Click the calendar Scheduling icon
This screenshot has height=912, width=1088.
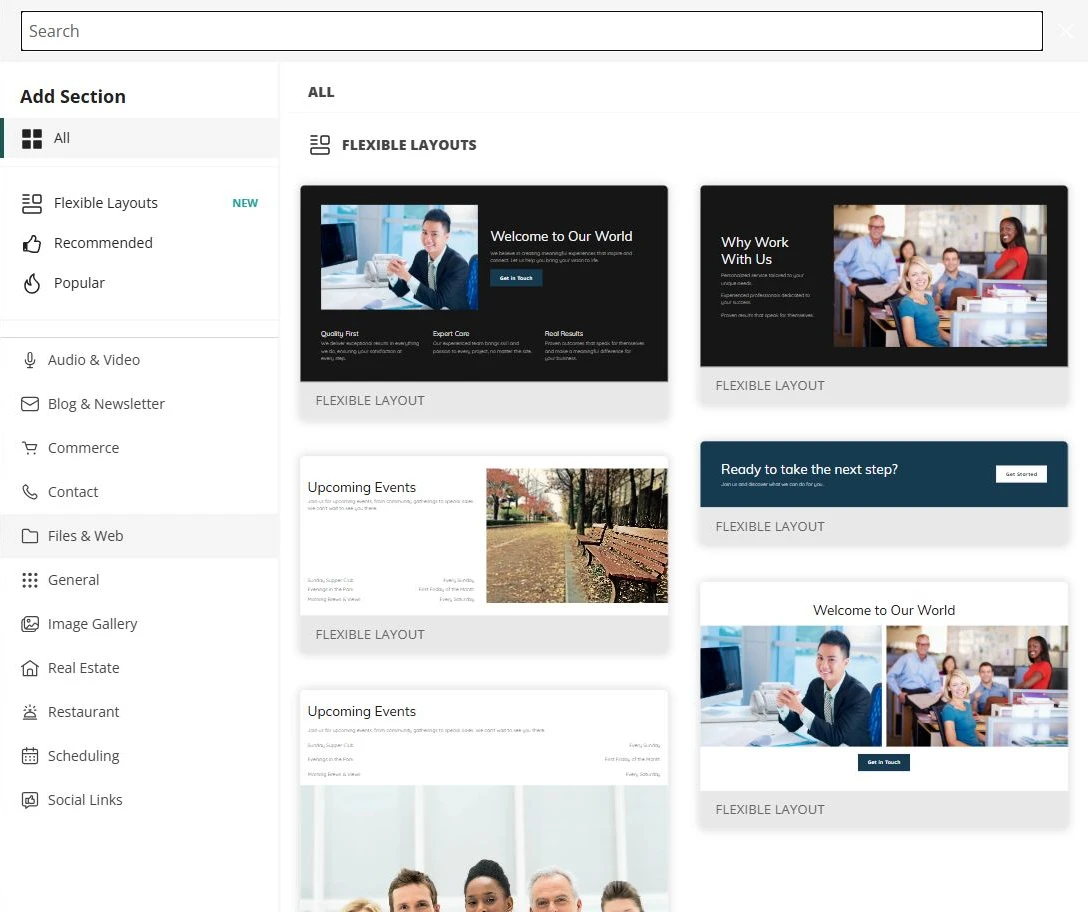[30, 756]
